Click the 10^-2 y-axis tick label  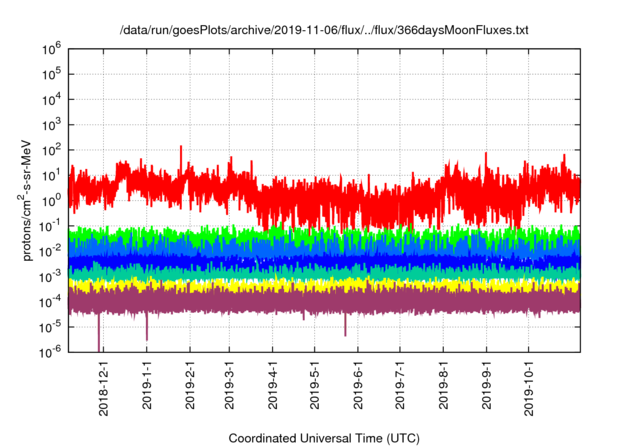click(50, 252)
